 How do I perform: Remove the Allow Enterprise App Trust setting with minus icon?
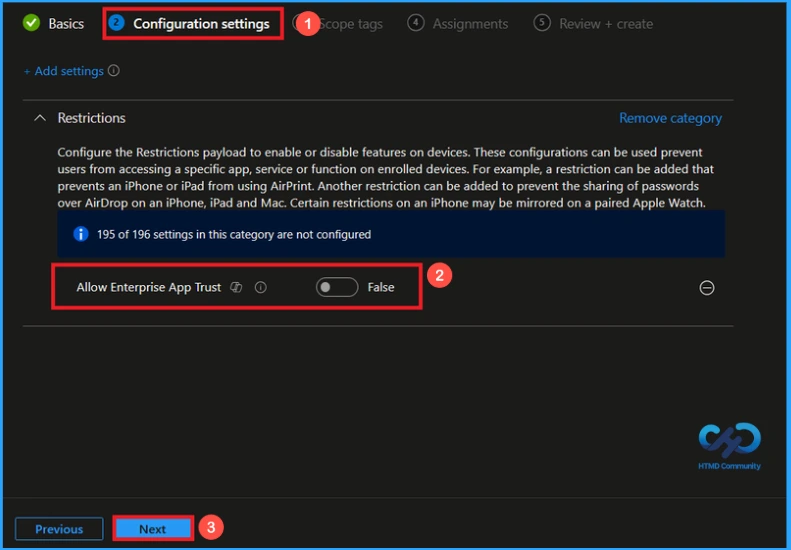tap(707, 288)
